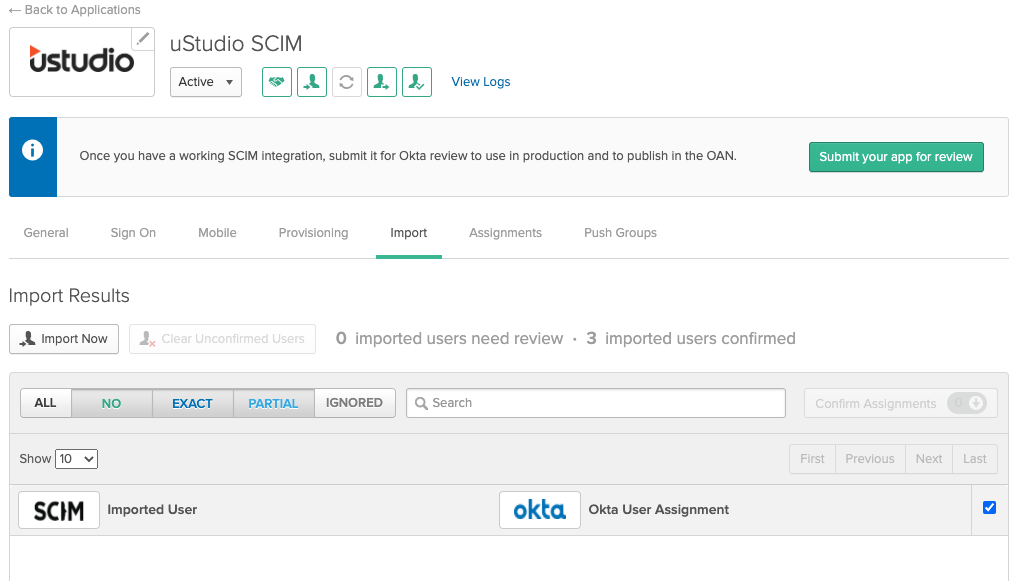This screenshot has height=581, width=1024.
Task: Open the Mobile tab
Action: click(217, 233)
